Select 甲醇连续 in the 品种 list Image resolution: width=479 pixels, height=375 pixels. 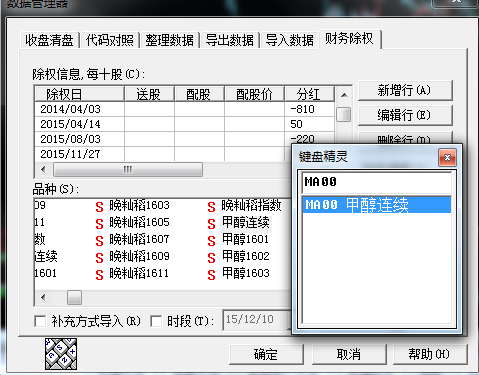point(246,222)
